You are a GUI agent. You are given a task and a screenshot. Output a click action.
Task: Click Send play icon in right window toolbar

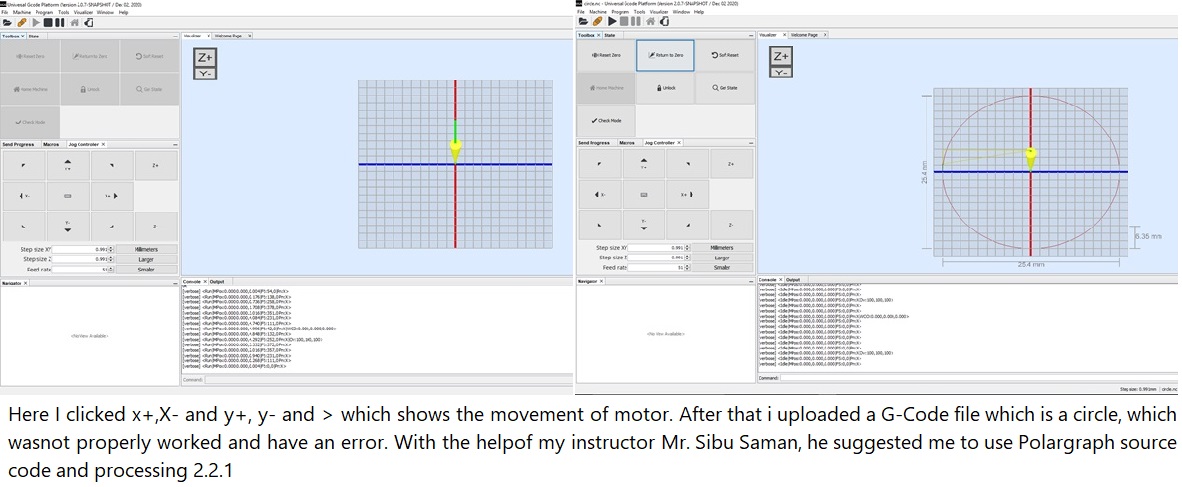pos(611,21)
